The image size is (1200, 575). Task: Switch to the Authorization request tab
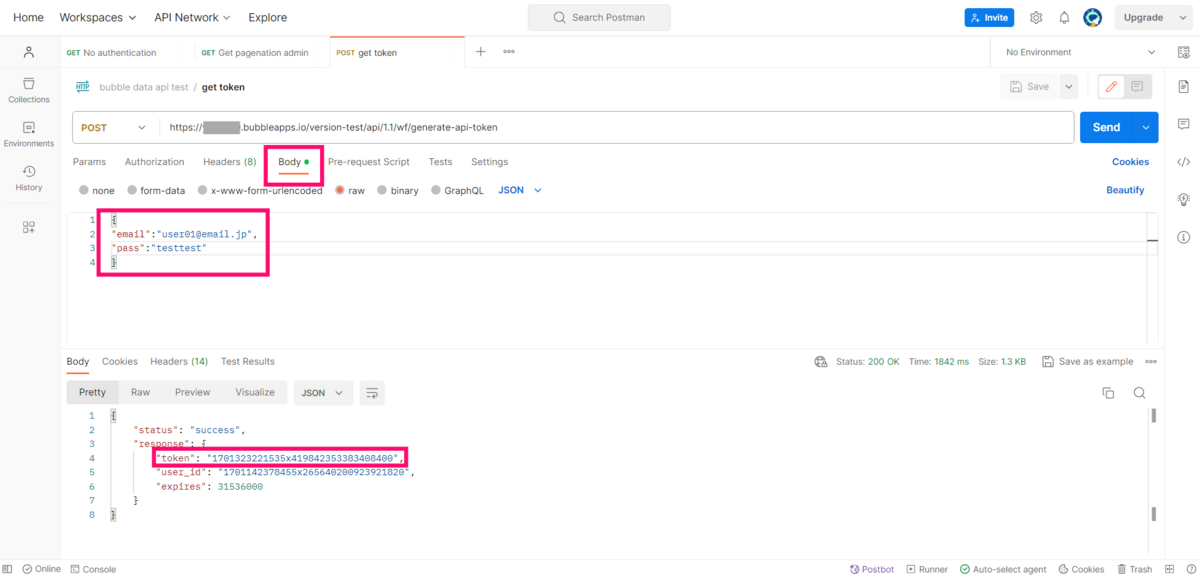tap(155, 162)
